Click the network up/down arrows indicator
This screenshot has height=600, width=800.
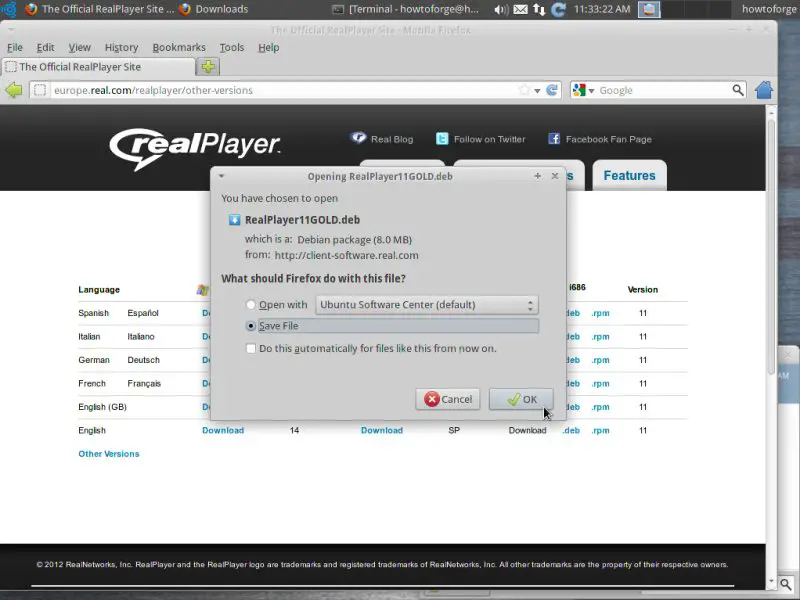539,9
